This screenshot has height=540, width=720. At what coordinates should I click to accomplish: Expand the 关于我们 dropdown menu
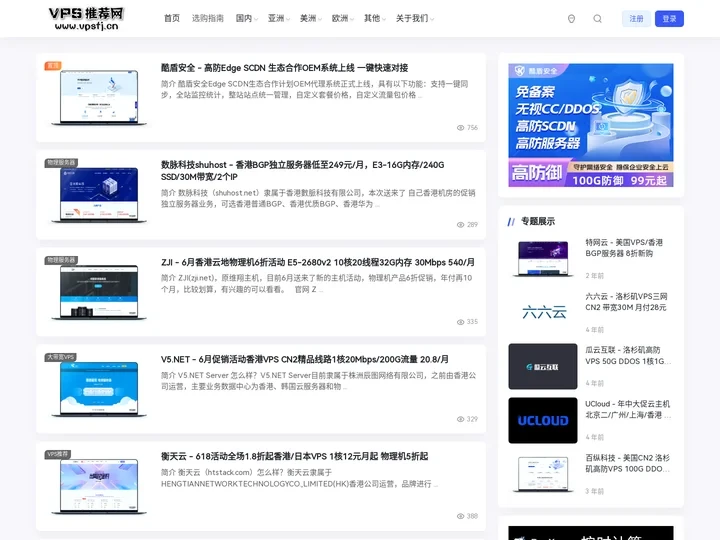pos(415,18)
